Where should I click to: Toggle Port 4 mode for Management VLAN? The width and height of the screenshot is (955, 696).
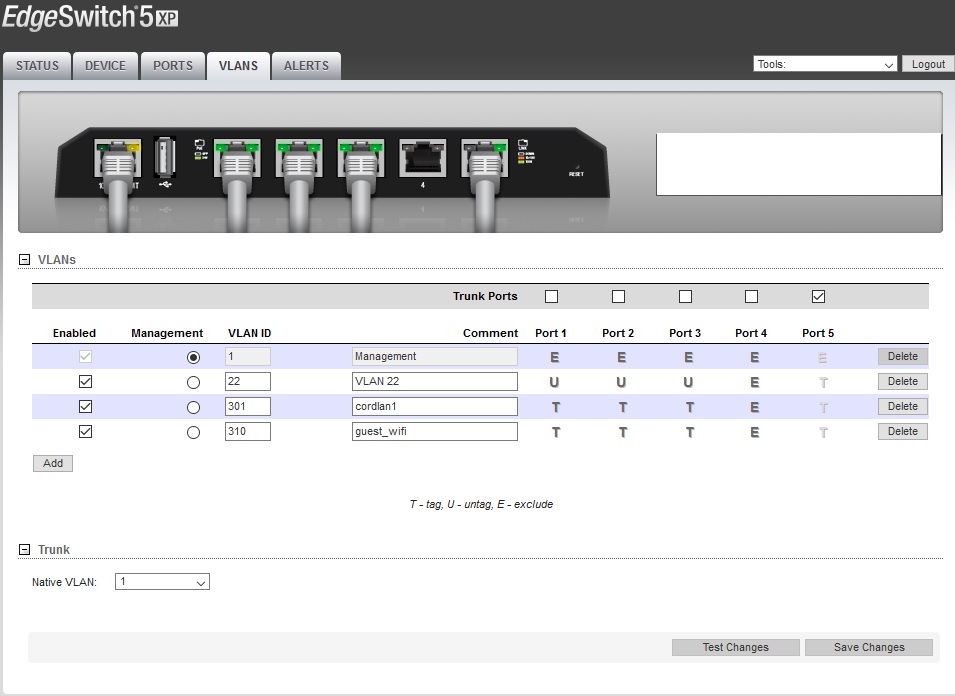click(755, 357)
